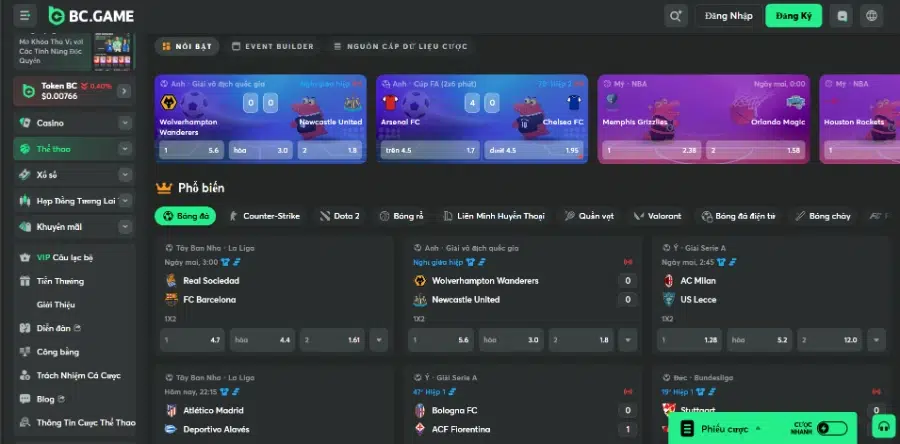The image size is (900, 444).
Task: Click the headset support icon
Action: pyautogui.click(x=882, y=427)
